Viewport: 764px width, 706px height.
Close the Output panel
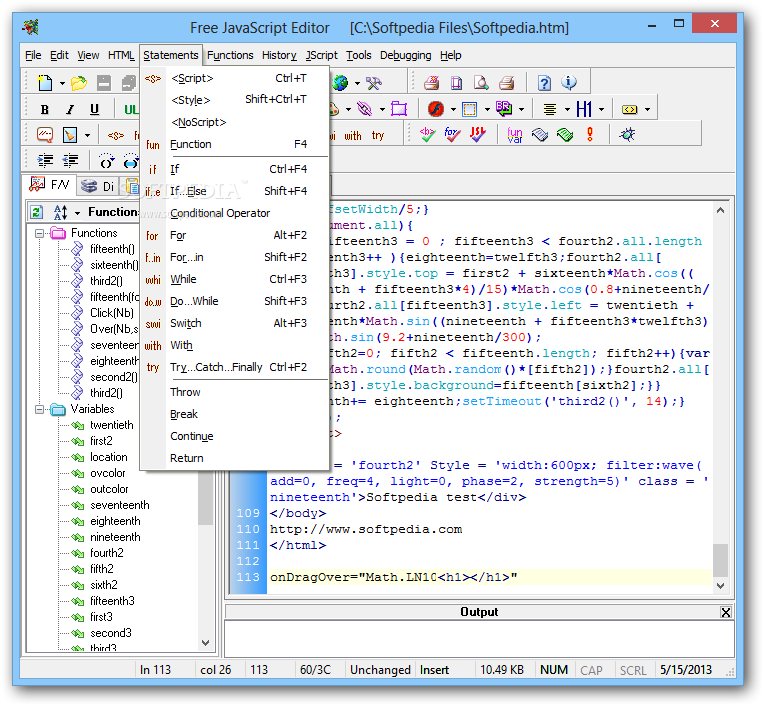726,612
